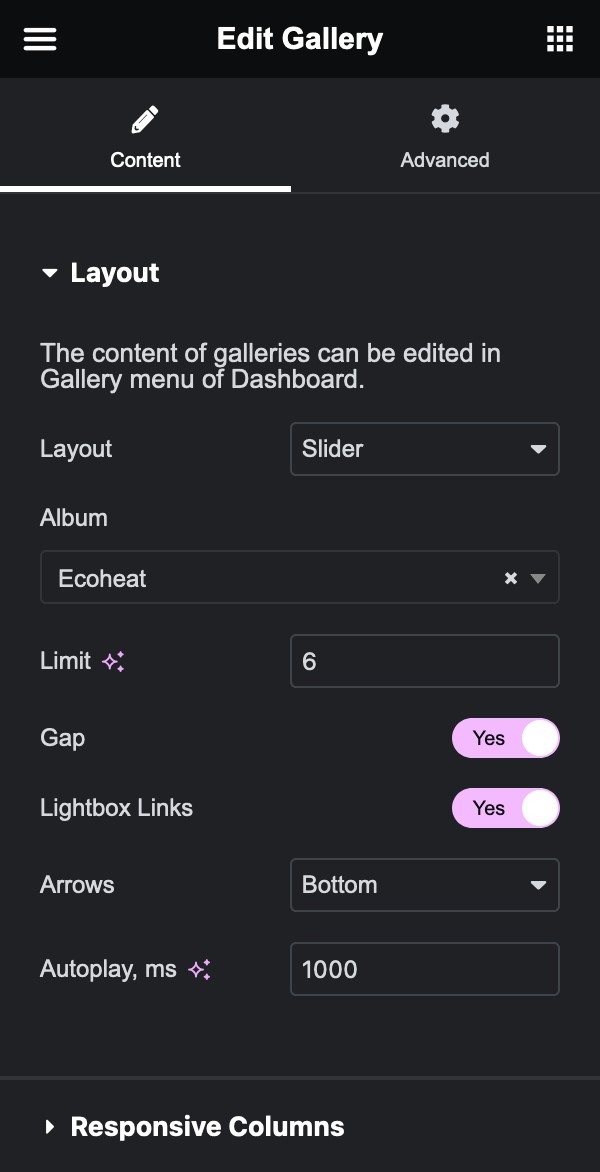The height and width of the screenshot is (1172, 600).
Task: Open the Layout Slider dropdown
Action: click(x=424, y=448)
